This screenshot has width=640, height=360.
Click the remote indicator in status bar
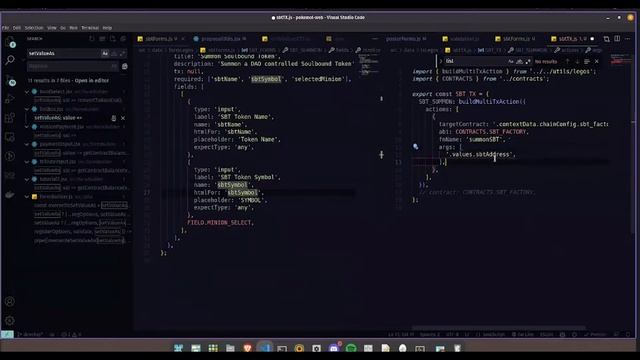pyautogui.click(x=7, y=334)
